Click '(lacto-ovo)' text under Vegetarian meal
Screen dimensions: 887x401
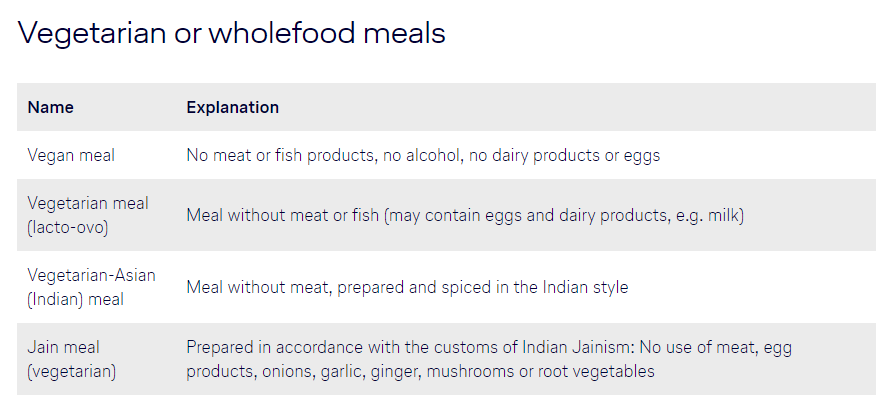point(67,227)
